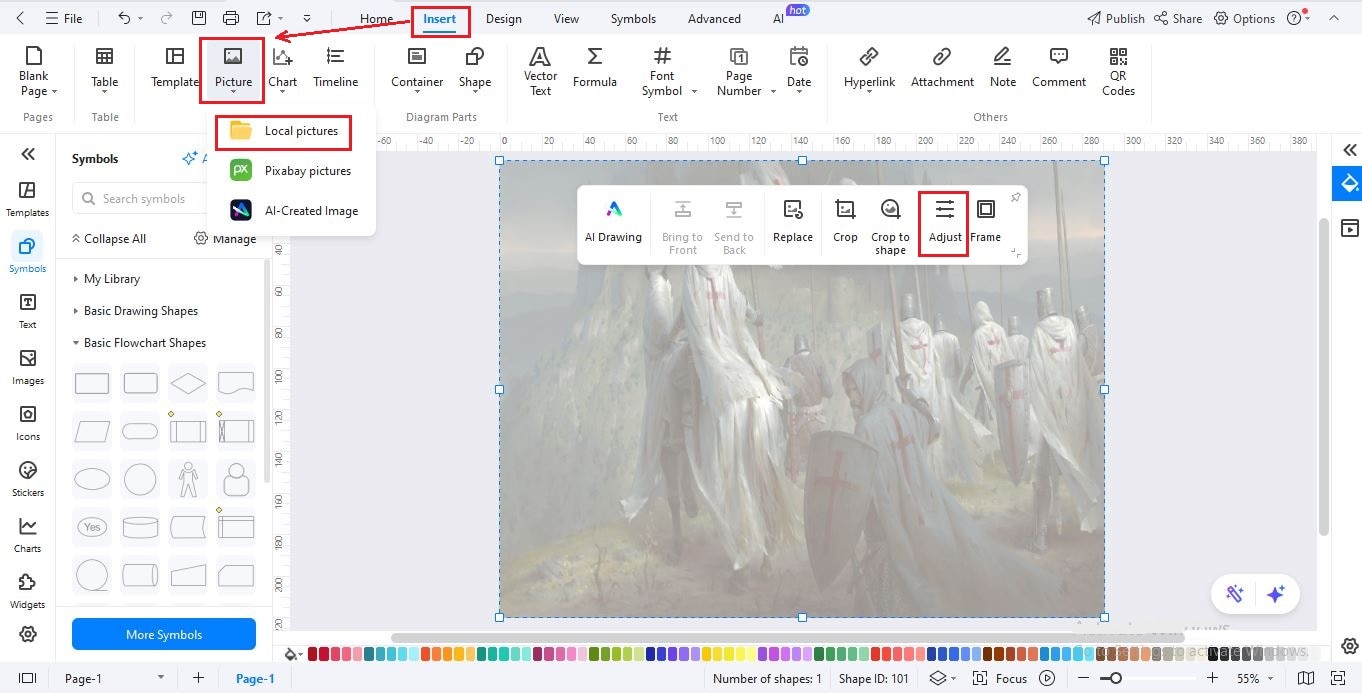
Task: Open the Text panel in the sidebar
Action: tap(27, 311)
